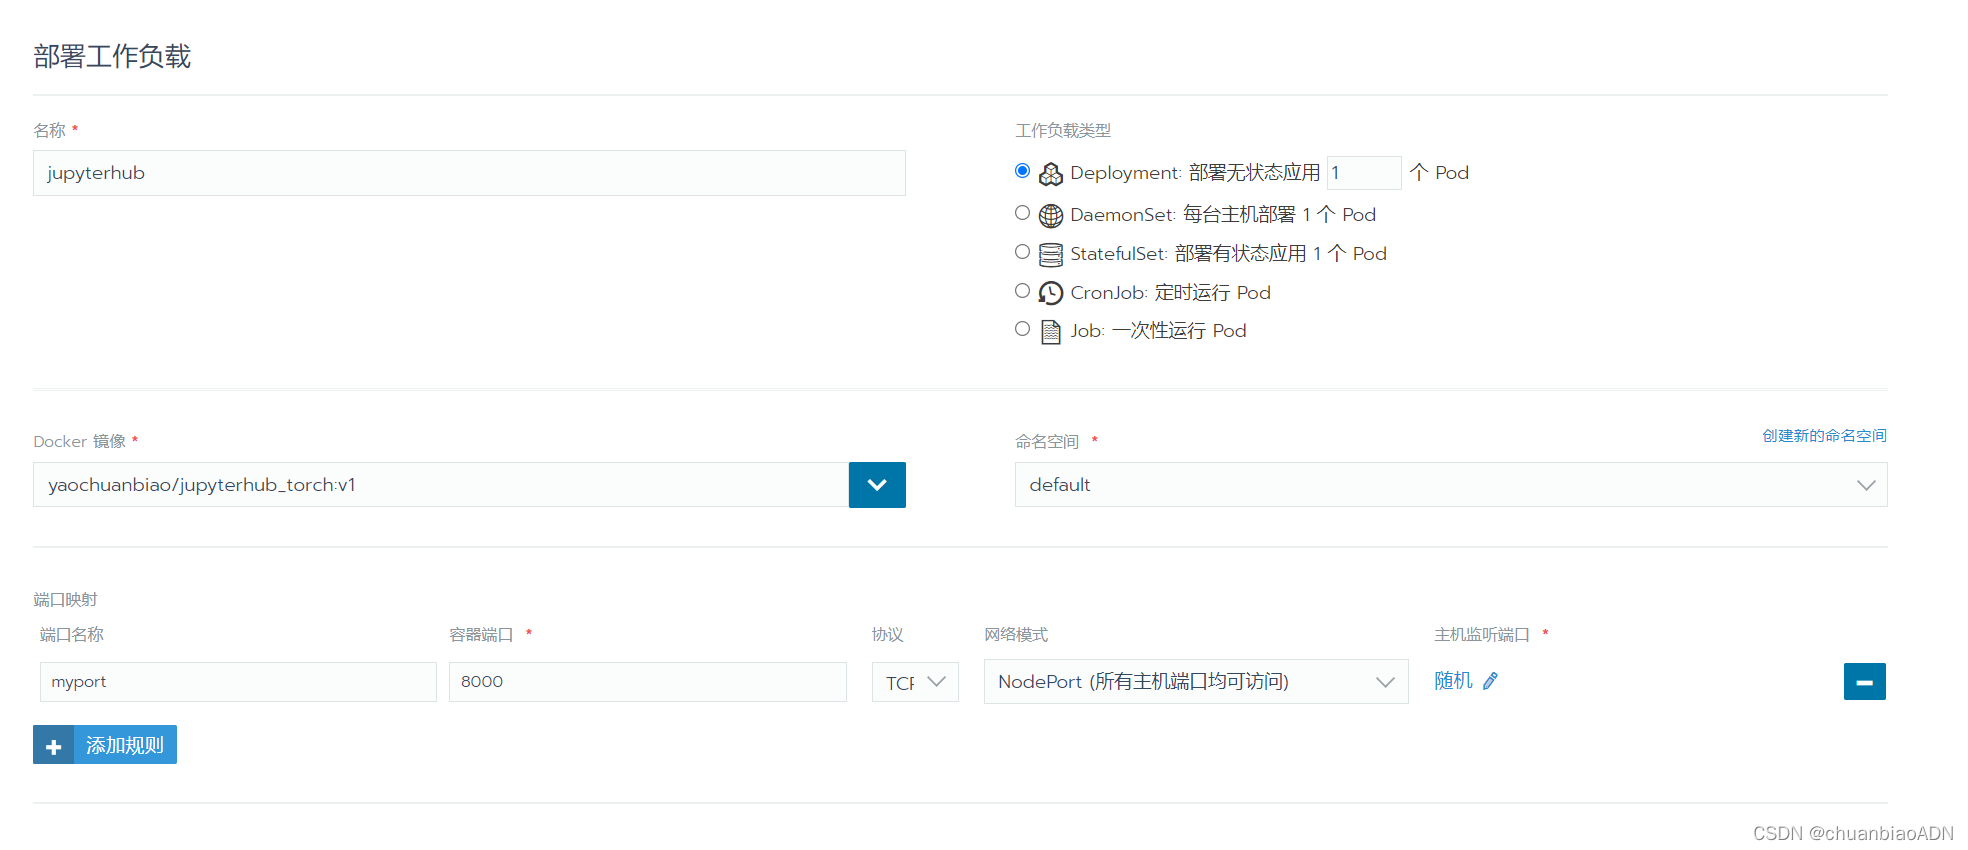Click the Deployment workload icon

click(1050, 174)
